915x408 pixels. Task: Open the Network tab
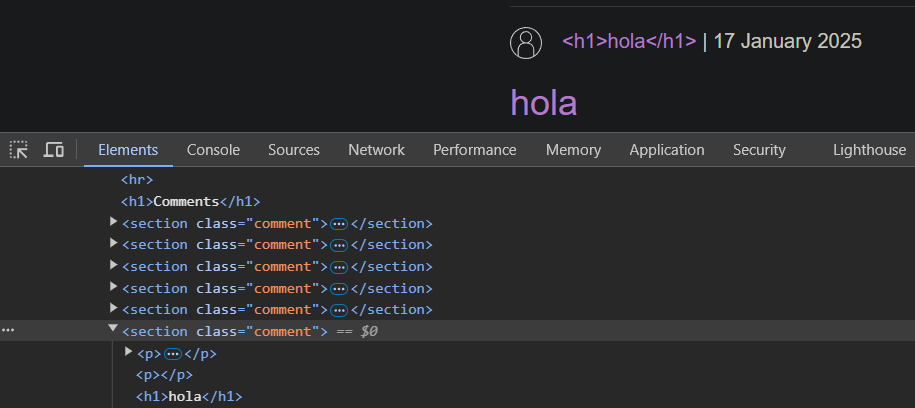pyautogui.click(x=376, y=150)
